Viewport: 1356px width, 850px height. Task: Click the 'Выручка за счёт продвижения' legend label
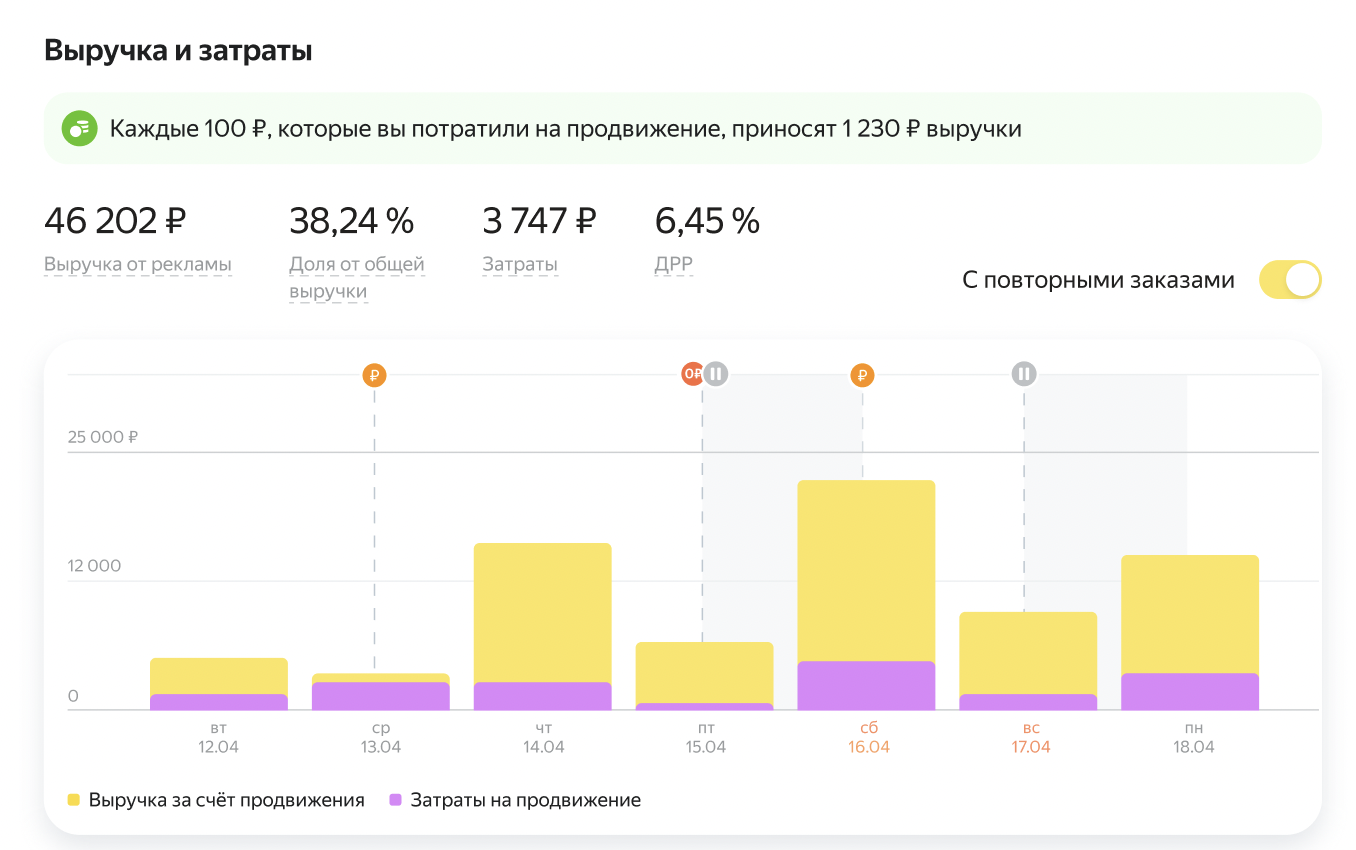tap(226, 800)
